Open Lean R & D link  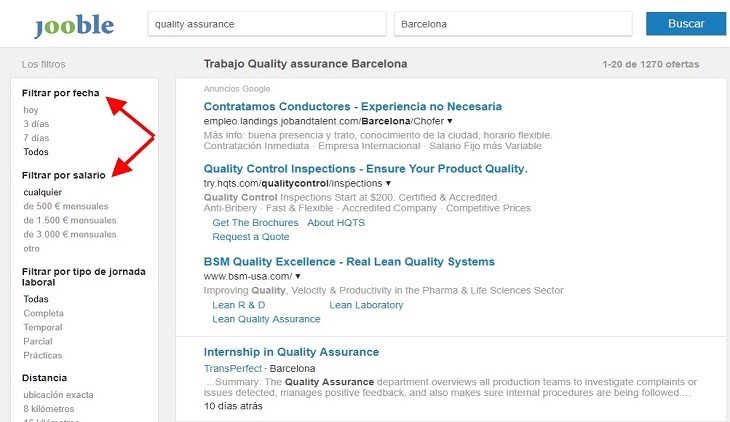point(238,305)
